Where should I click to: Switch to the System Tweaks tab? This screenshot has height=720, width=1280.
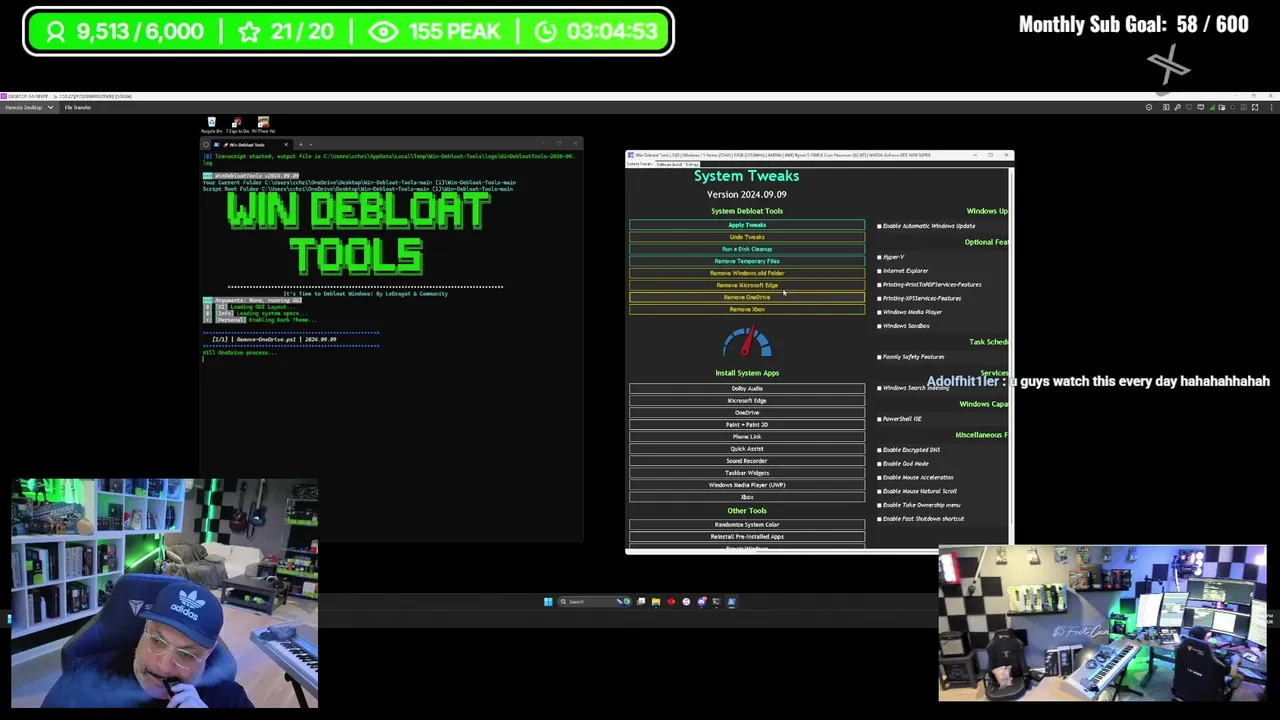click(x=638, y=164)
